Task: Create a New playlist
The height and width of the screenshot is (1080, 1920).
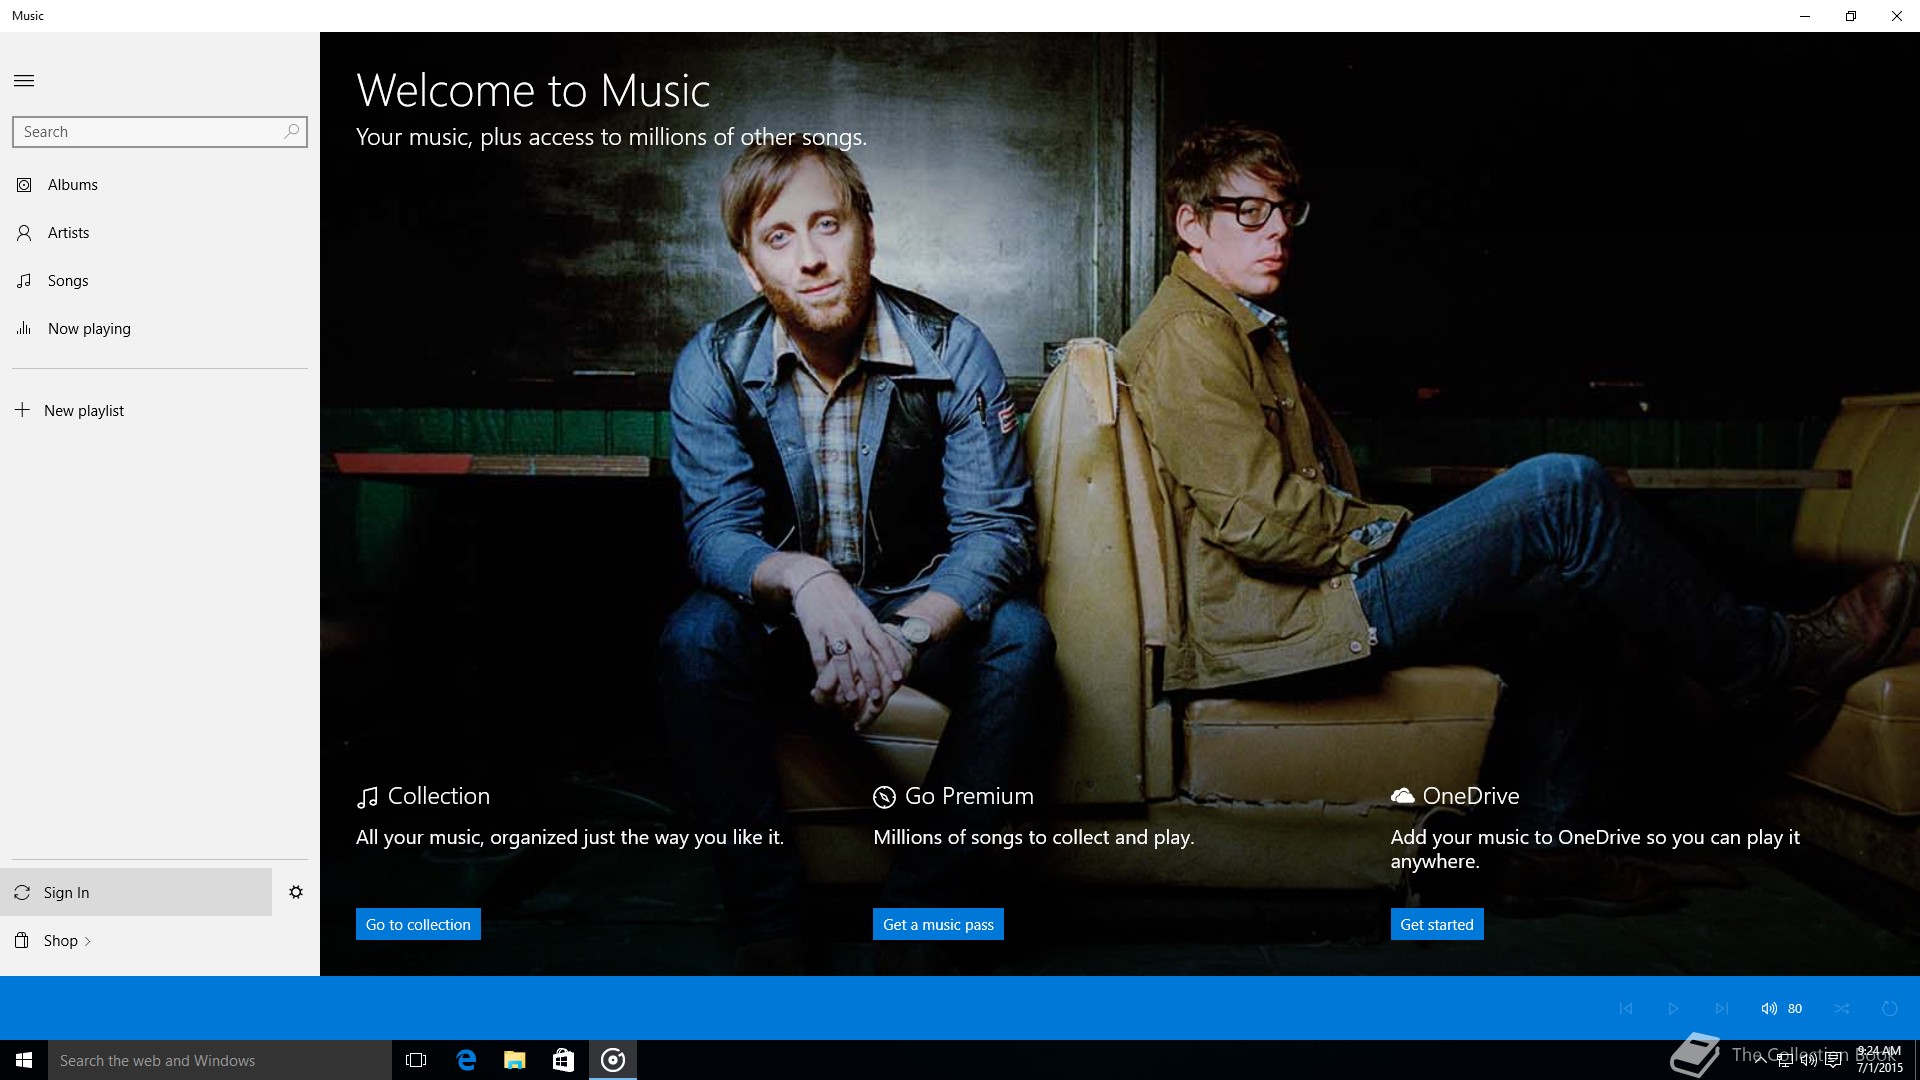Action: point(160,411)
